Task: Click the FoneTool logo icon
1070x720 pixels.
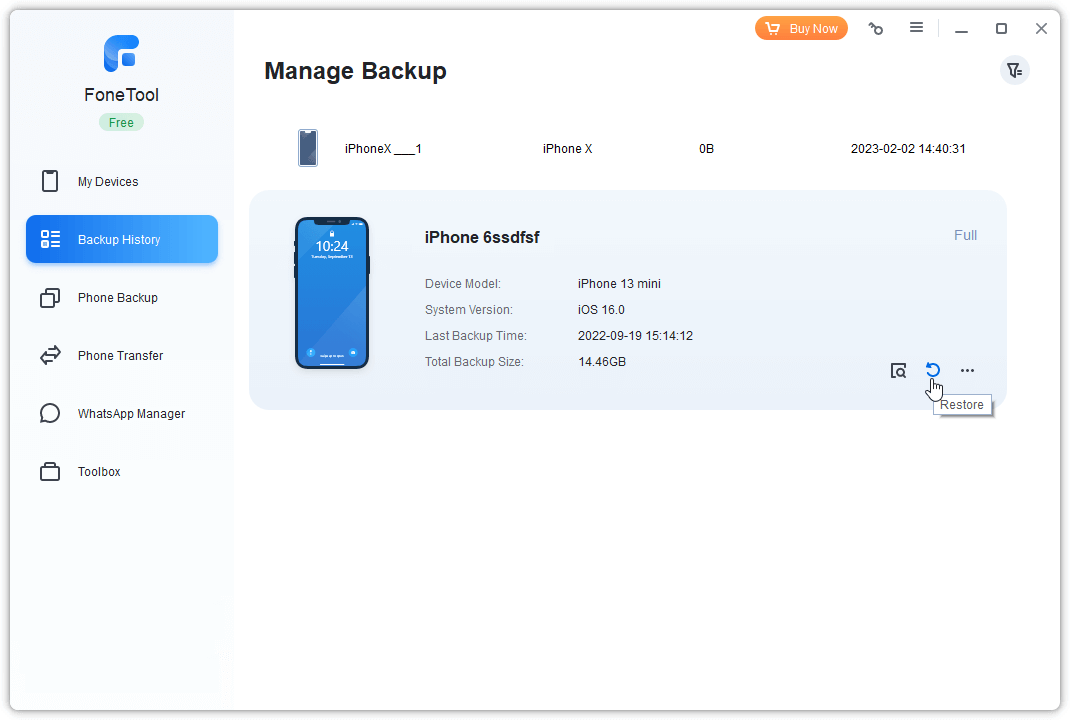Action: click(121, 54)
